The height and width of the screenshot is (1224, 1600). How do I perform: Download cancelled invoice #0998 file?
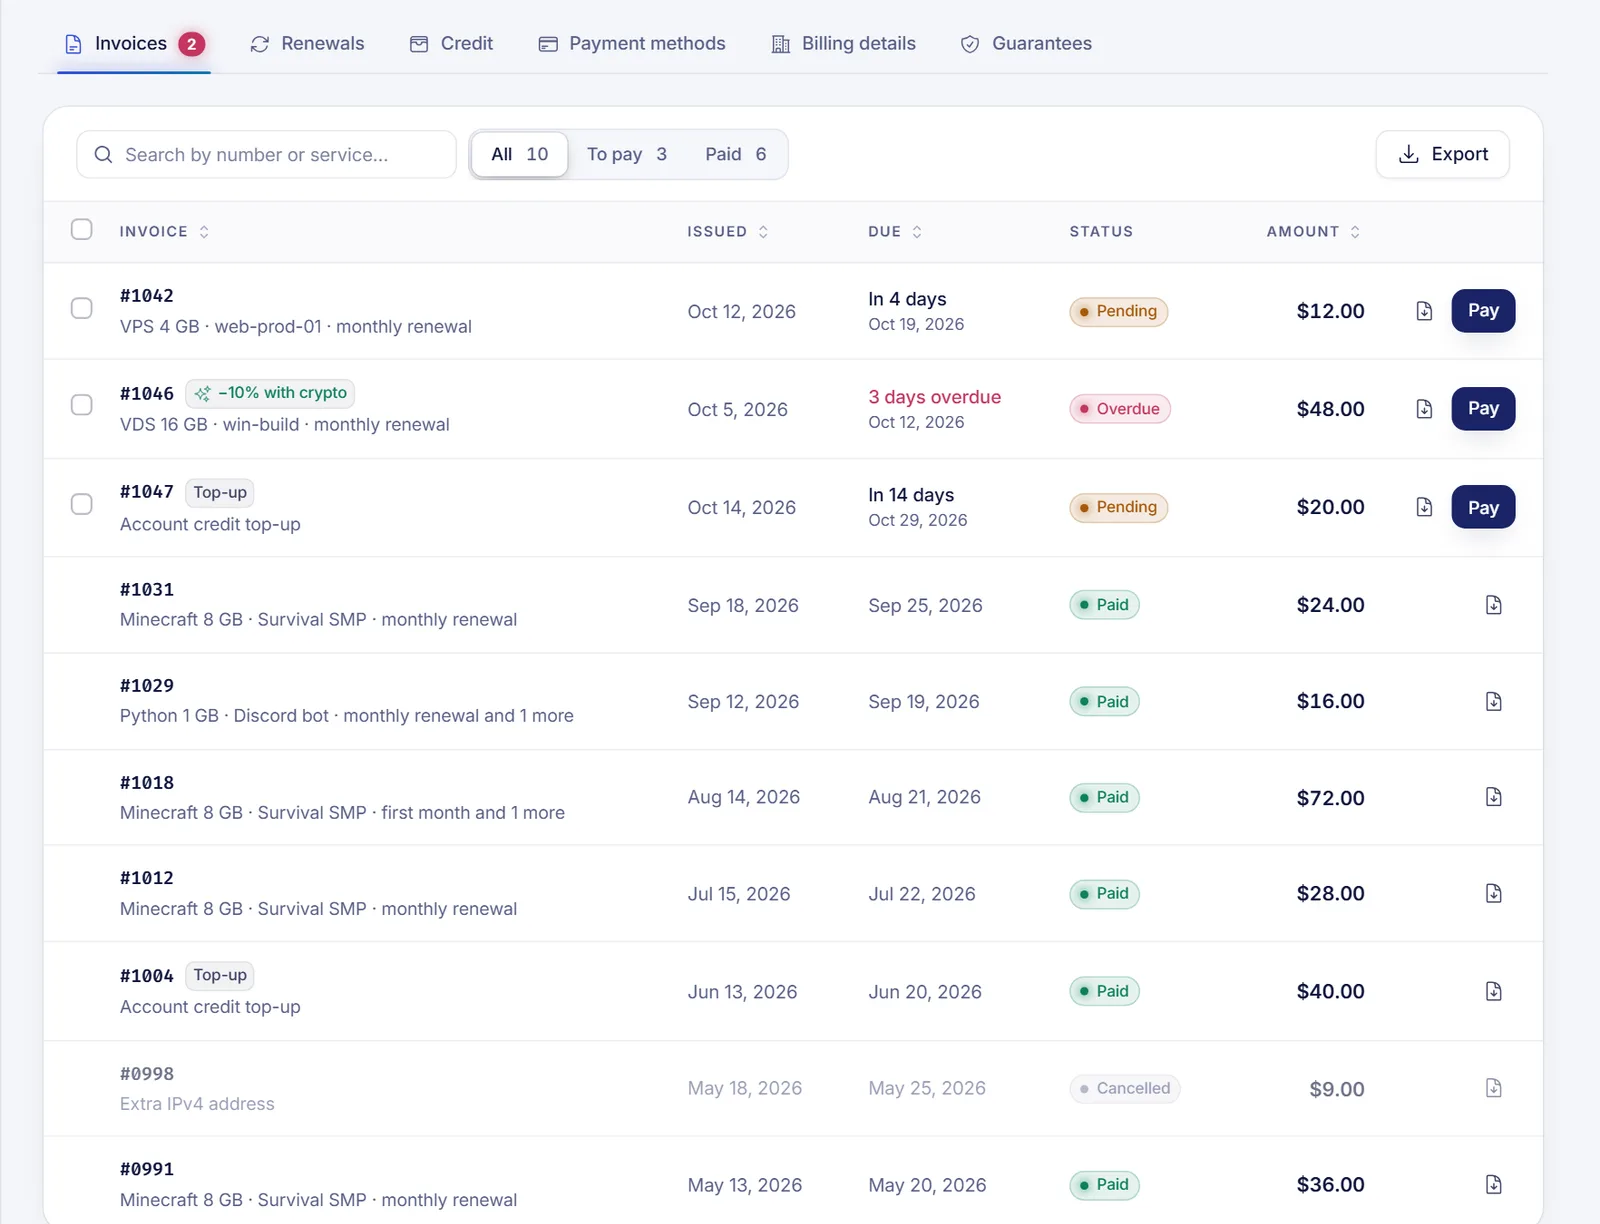click(1493, 1088)
